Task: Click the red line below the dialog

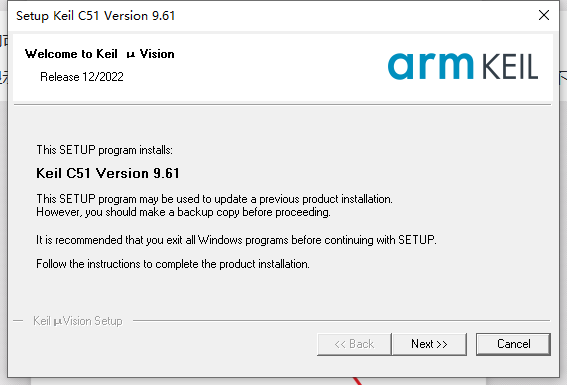Action: pos(358,381)
